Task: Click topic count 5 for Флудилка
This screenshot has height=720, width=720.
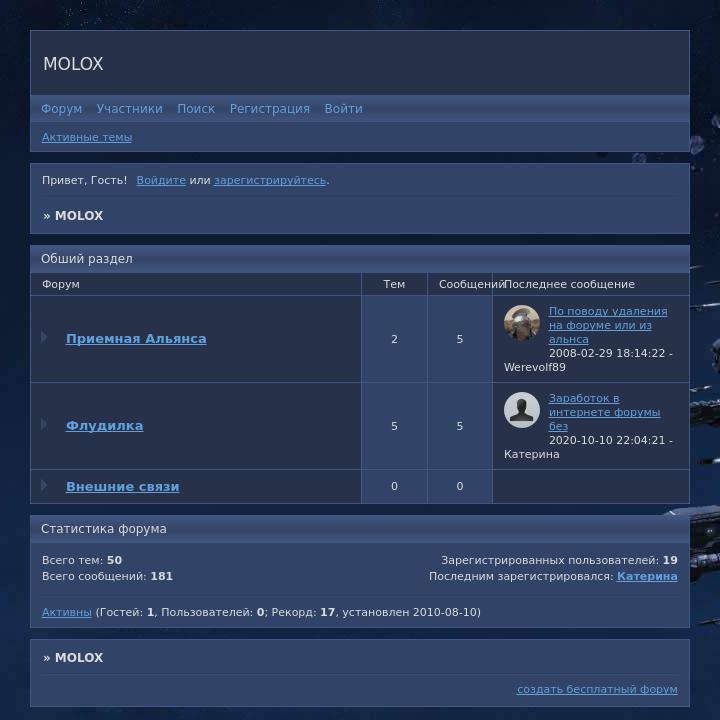Action: click(x=394, y=426)
